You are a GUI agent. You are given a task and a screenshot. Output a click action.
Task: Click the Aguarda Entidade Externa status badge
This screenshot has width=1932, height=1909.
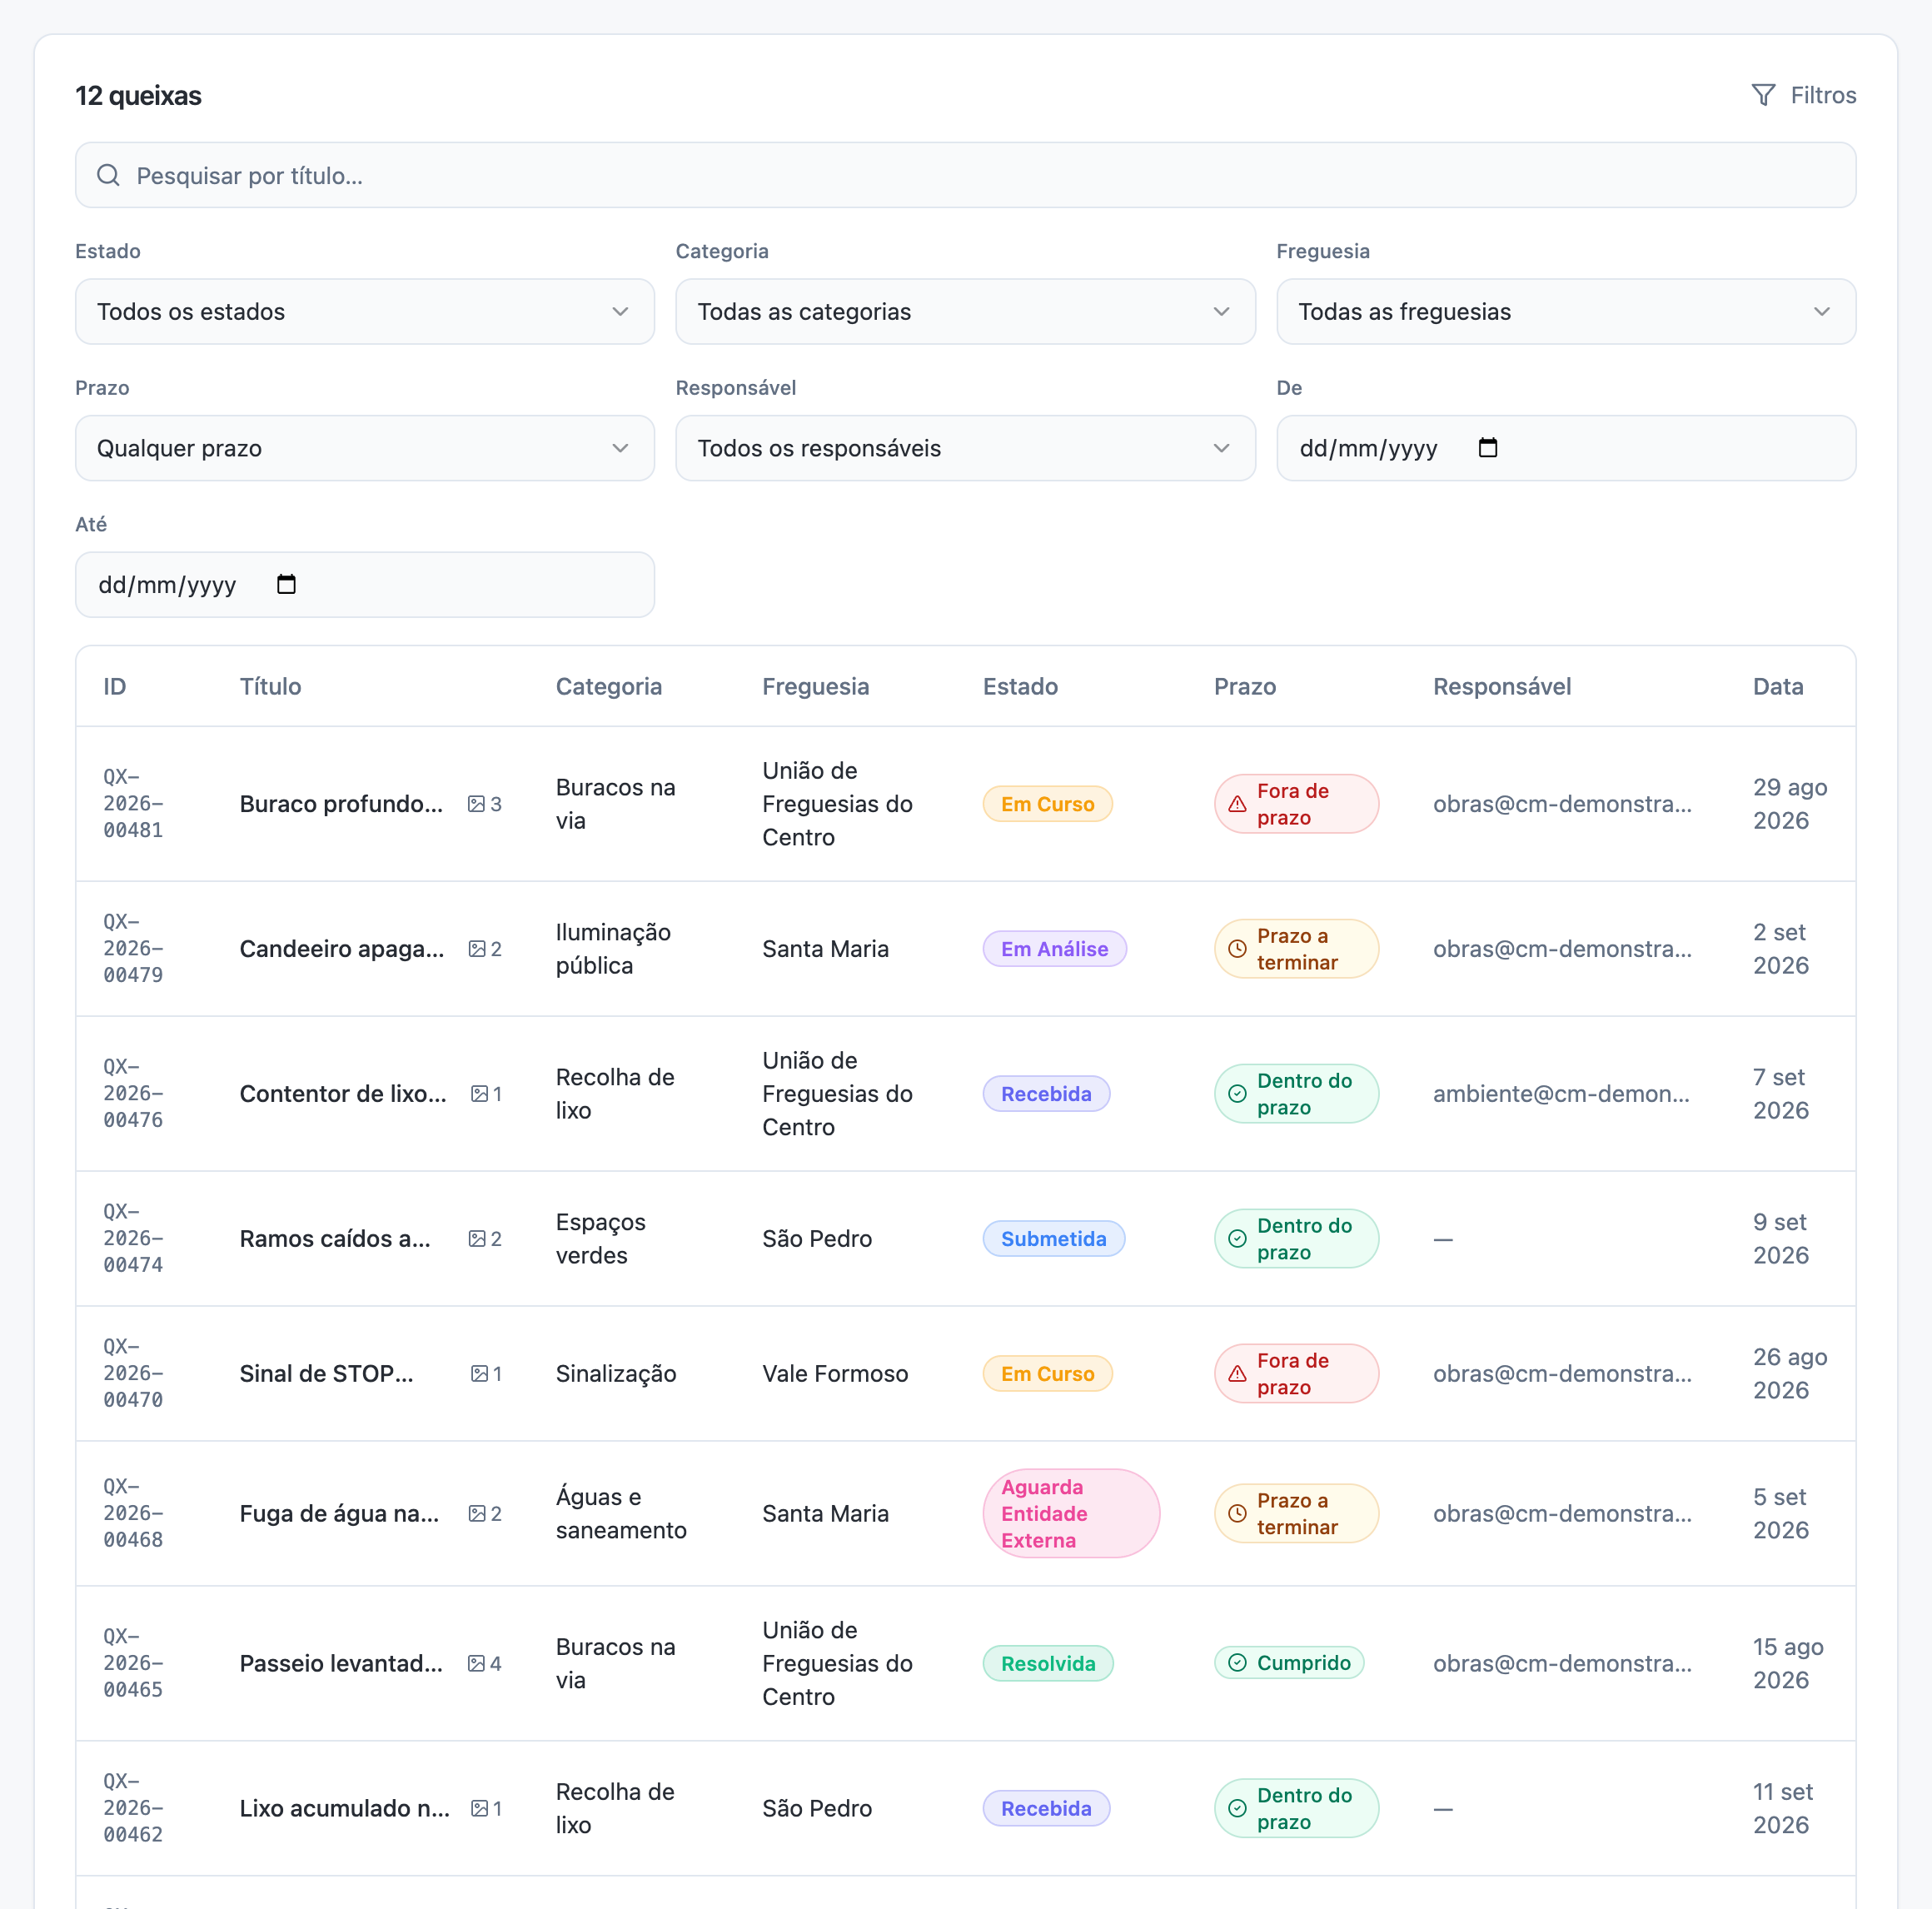[1071, 1514]
